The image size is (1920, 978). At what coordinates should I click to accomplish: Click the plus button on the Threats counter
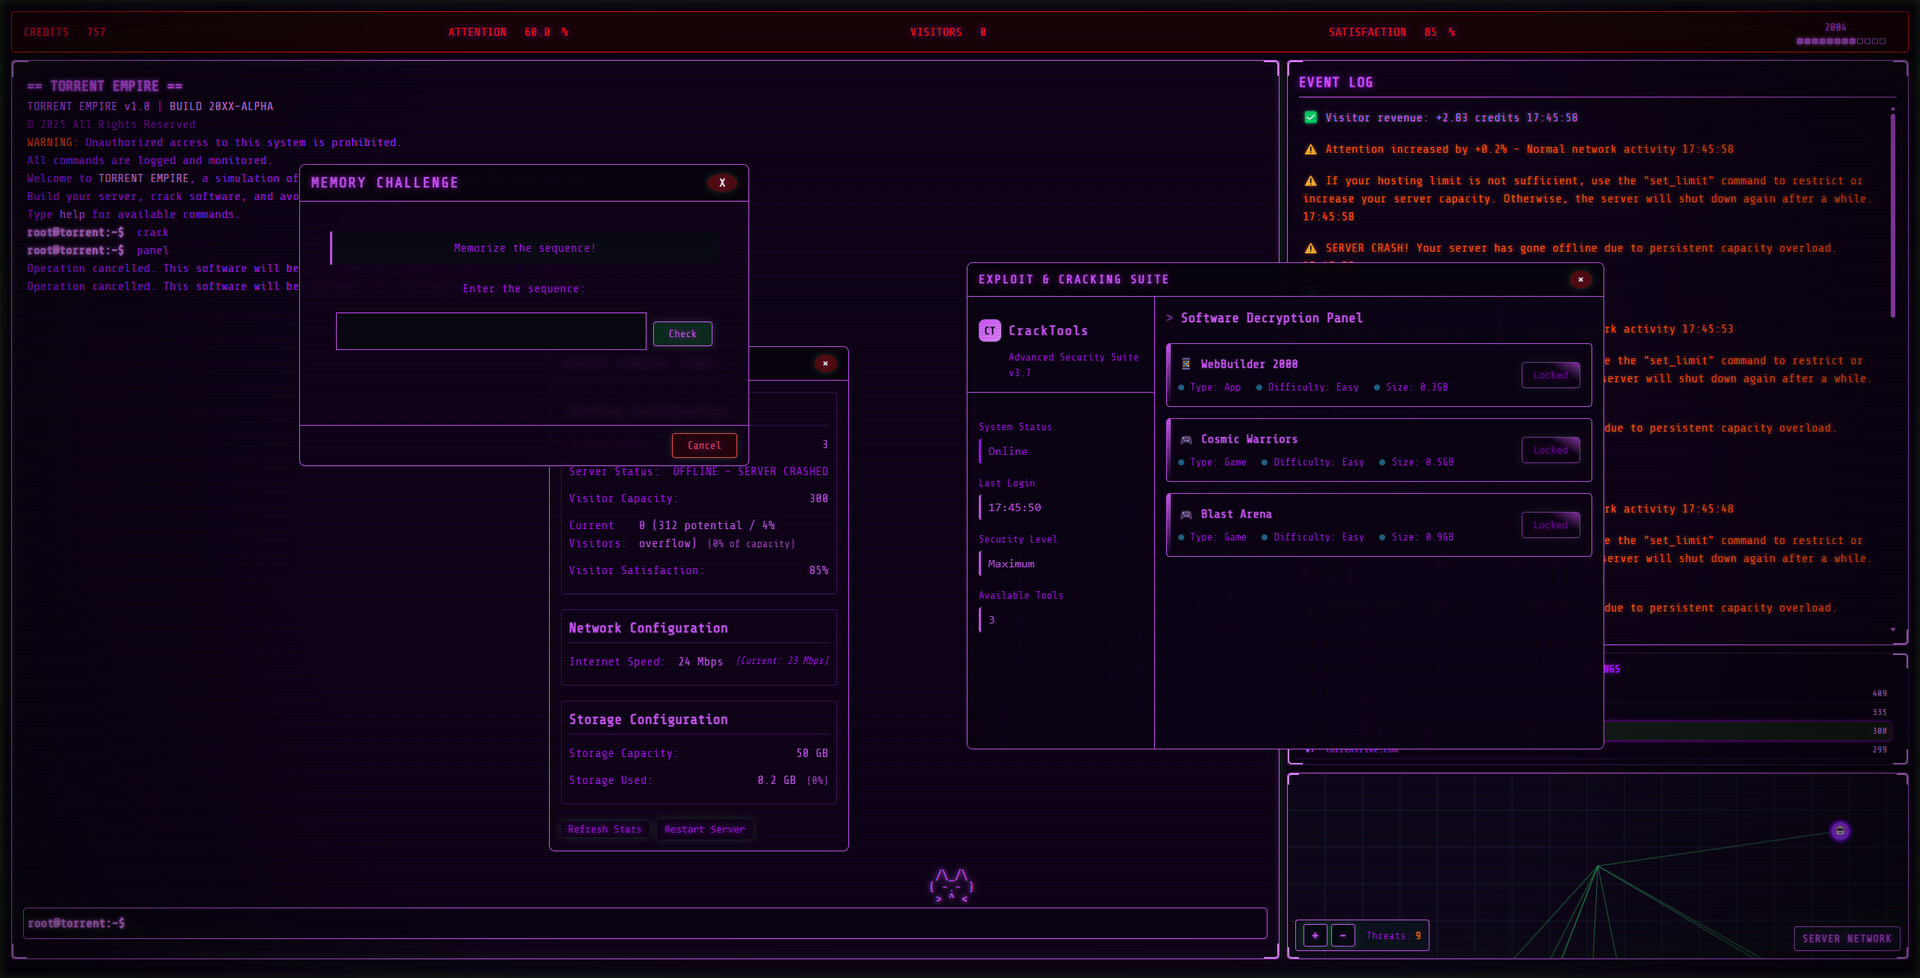click(x=1313, y=935)
